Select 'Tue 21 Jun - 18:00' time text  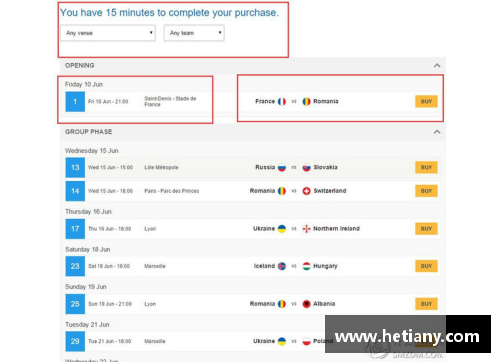pyautogui.click(x=110, y=341)
